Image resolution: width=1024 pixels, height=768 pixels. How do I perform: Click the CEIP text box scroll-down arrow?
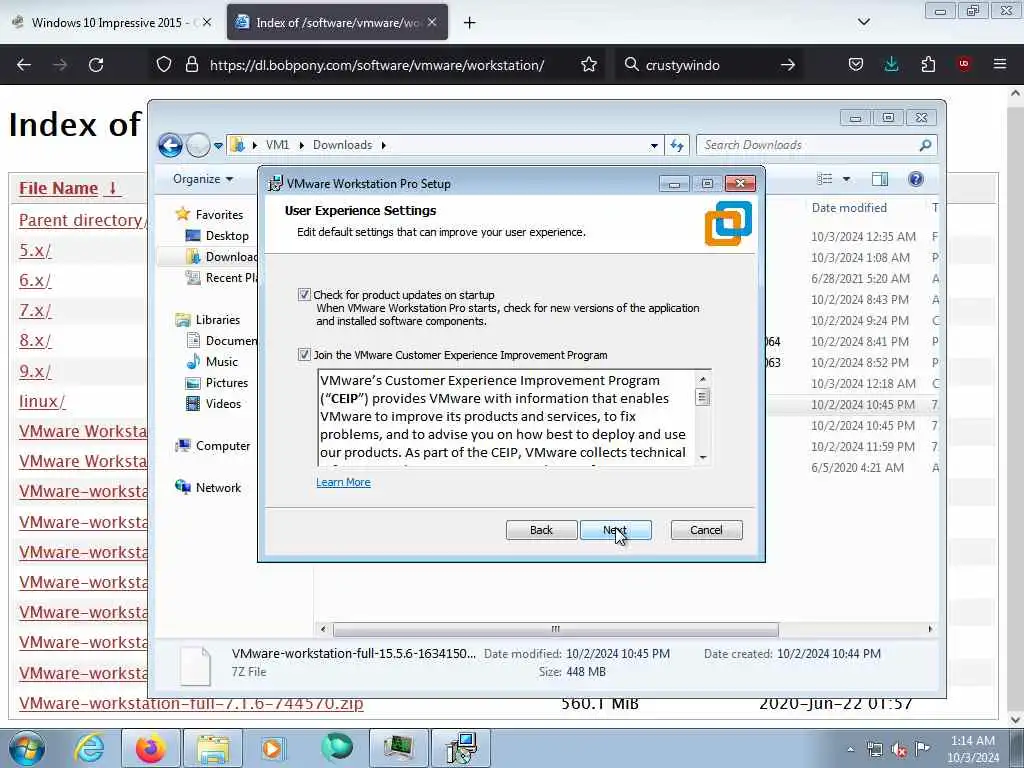tap(703, 458)
